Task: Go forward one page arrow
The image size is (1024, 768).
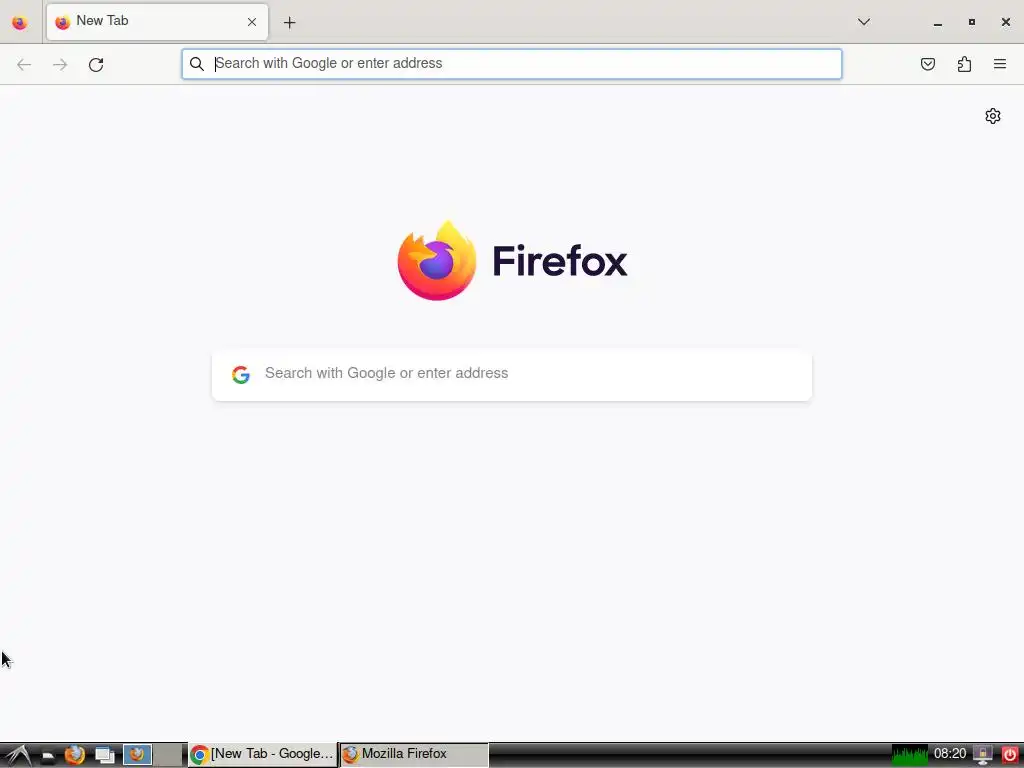Action: 60,64
